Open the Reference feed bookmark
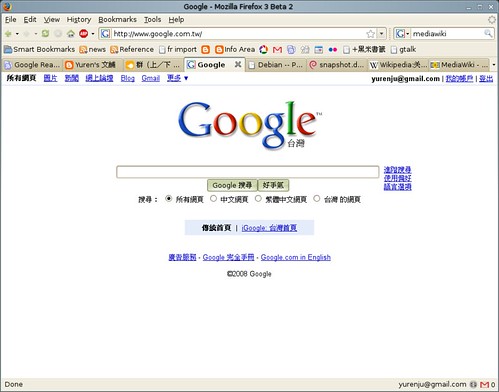Screen dimensions: 499x392 tap(132, 50)
